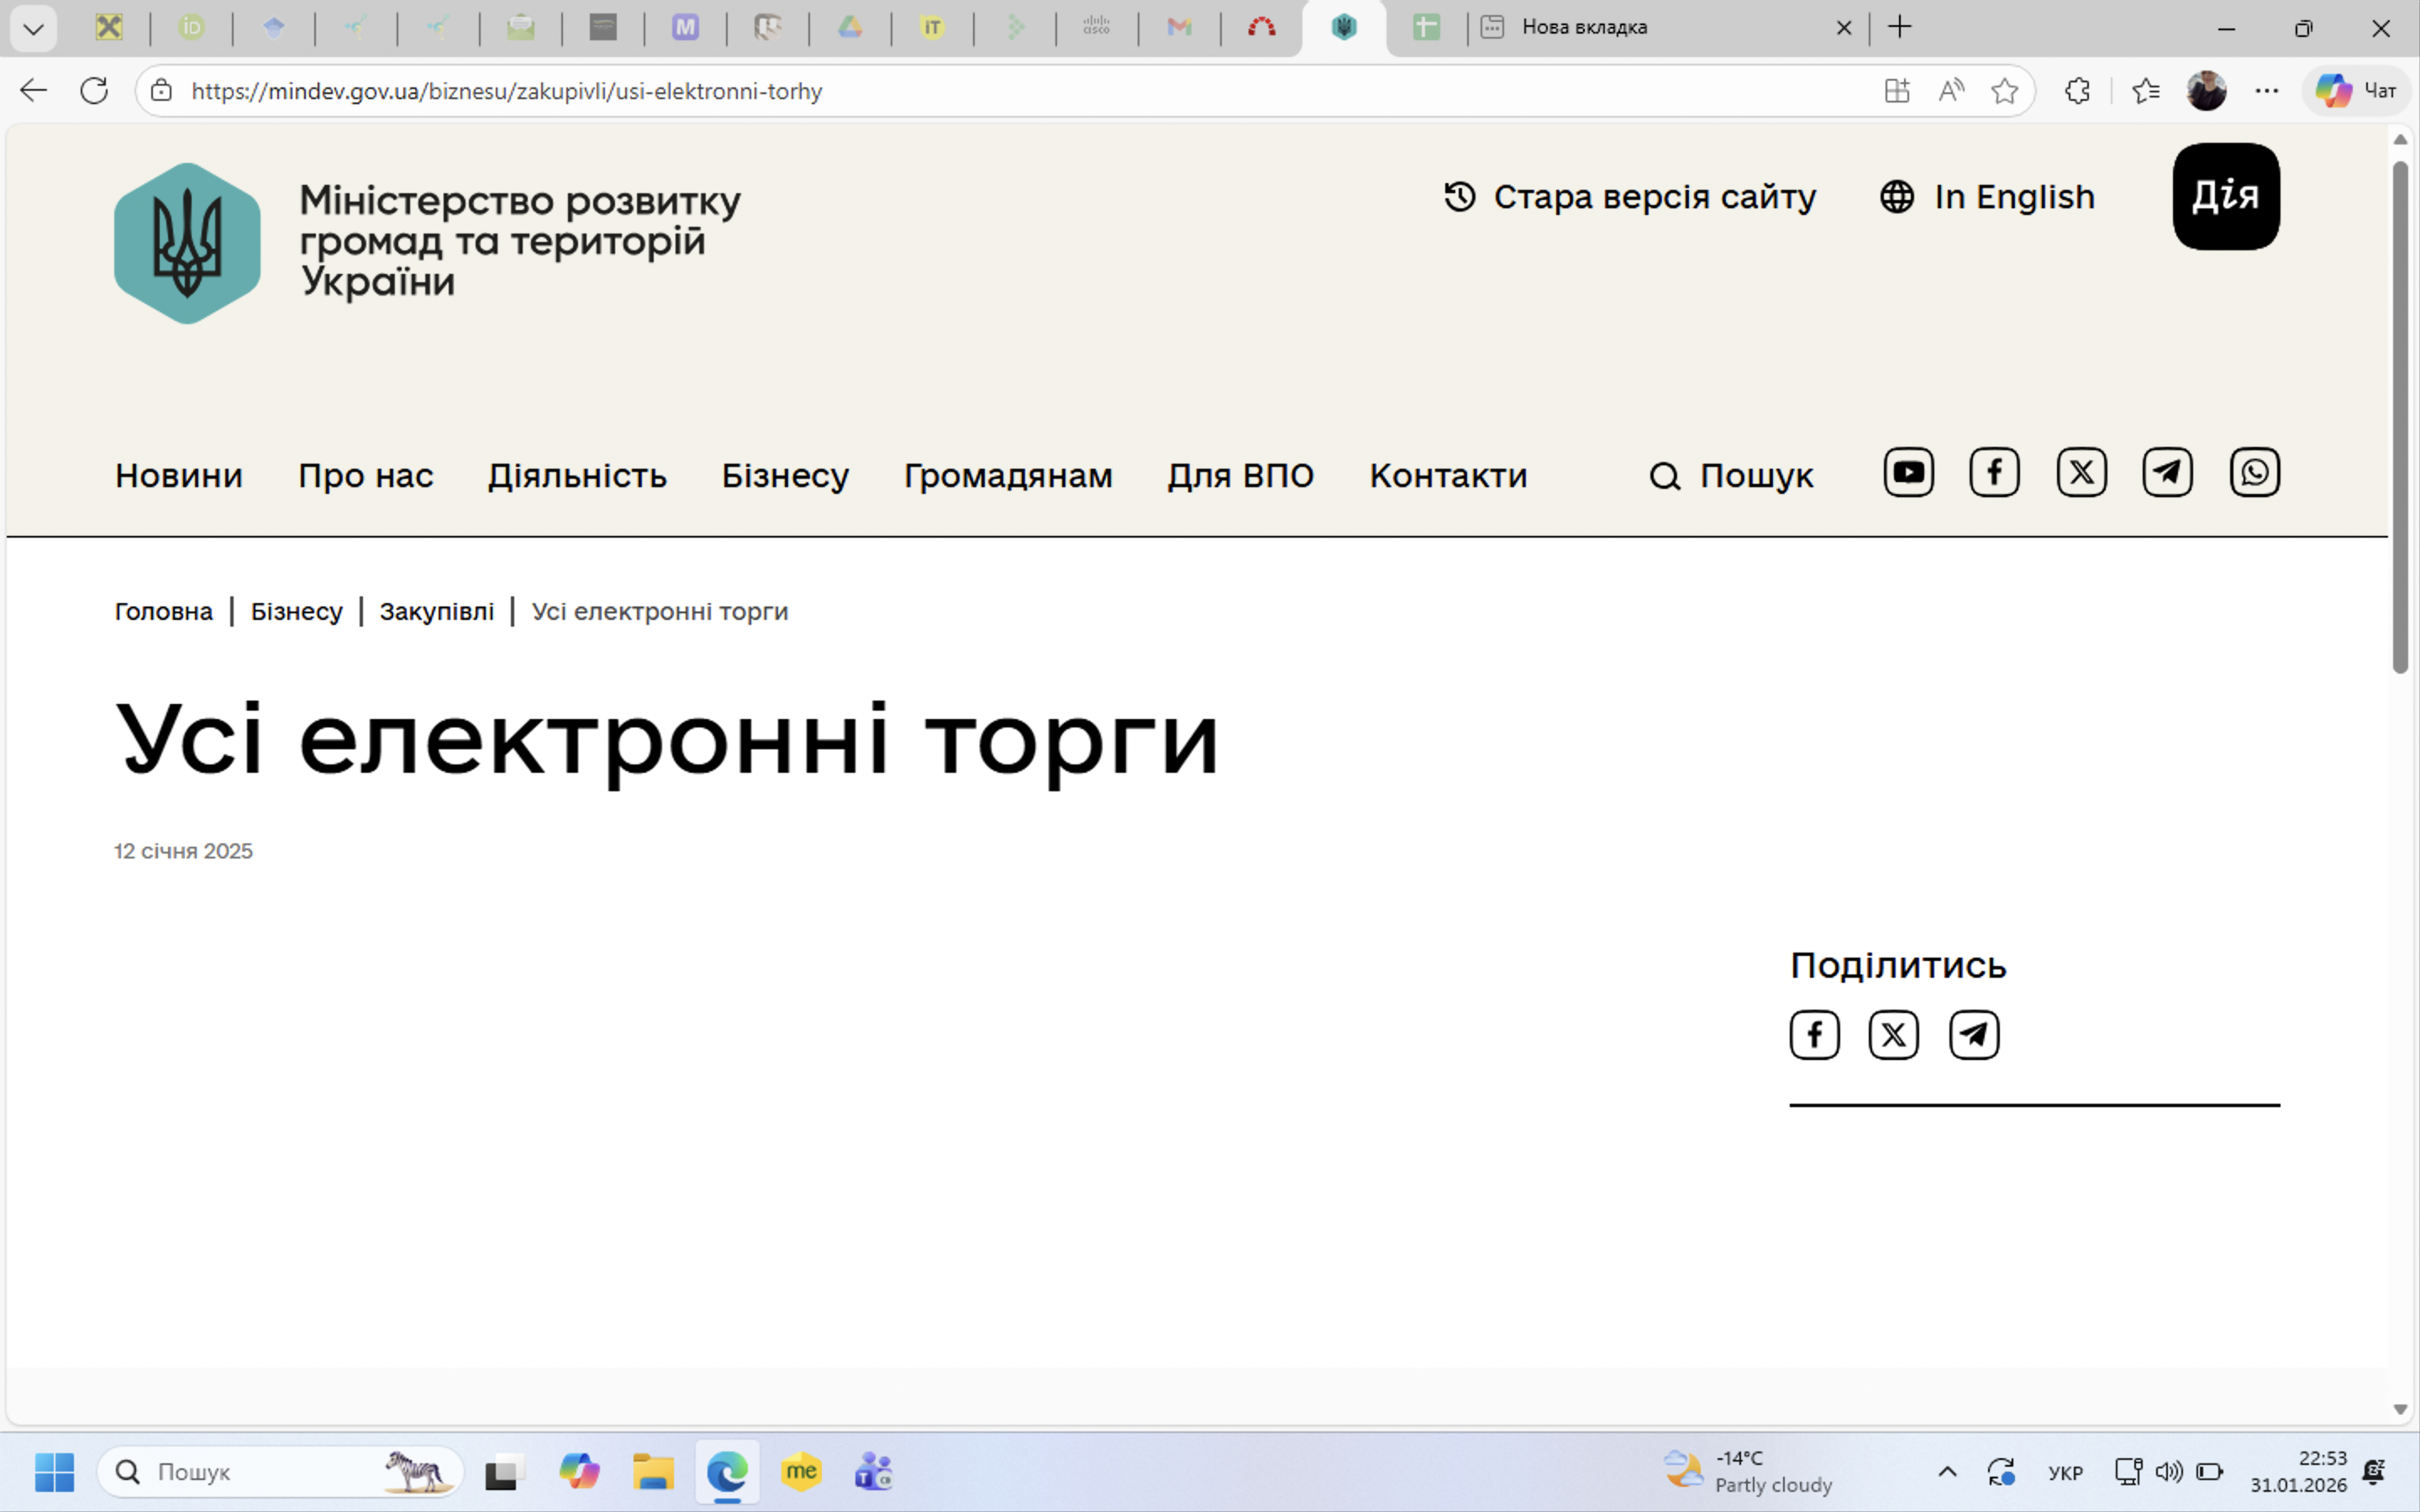Expand the tab search chevron dropdown
This screenshot has width=2420, height=1512.
tap(33, 28)
